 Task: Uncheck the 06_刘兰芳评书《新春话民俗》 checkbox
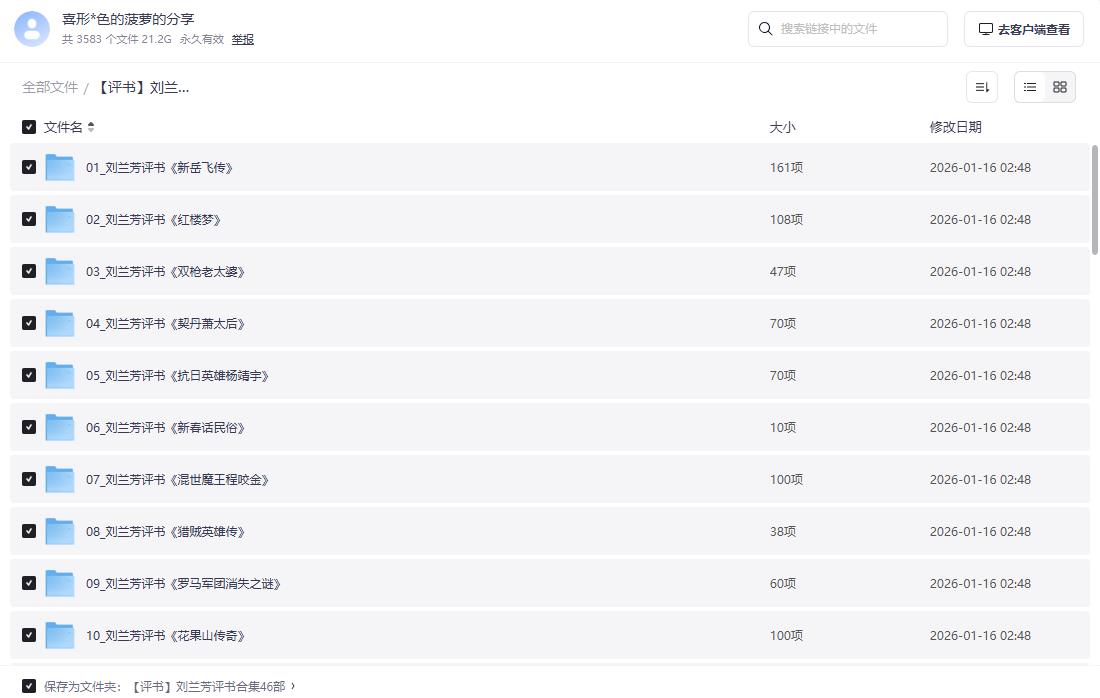(29, 427)
